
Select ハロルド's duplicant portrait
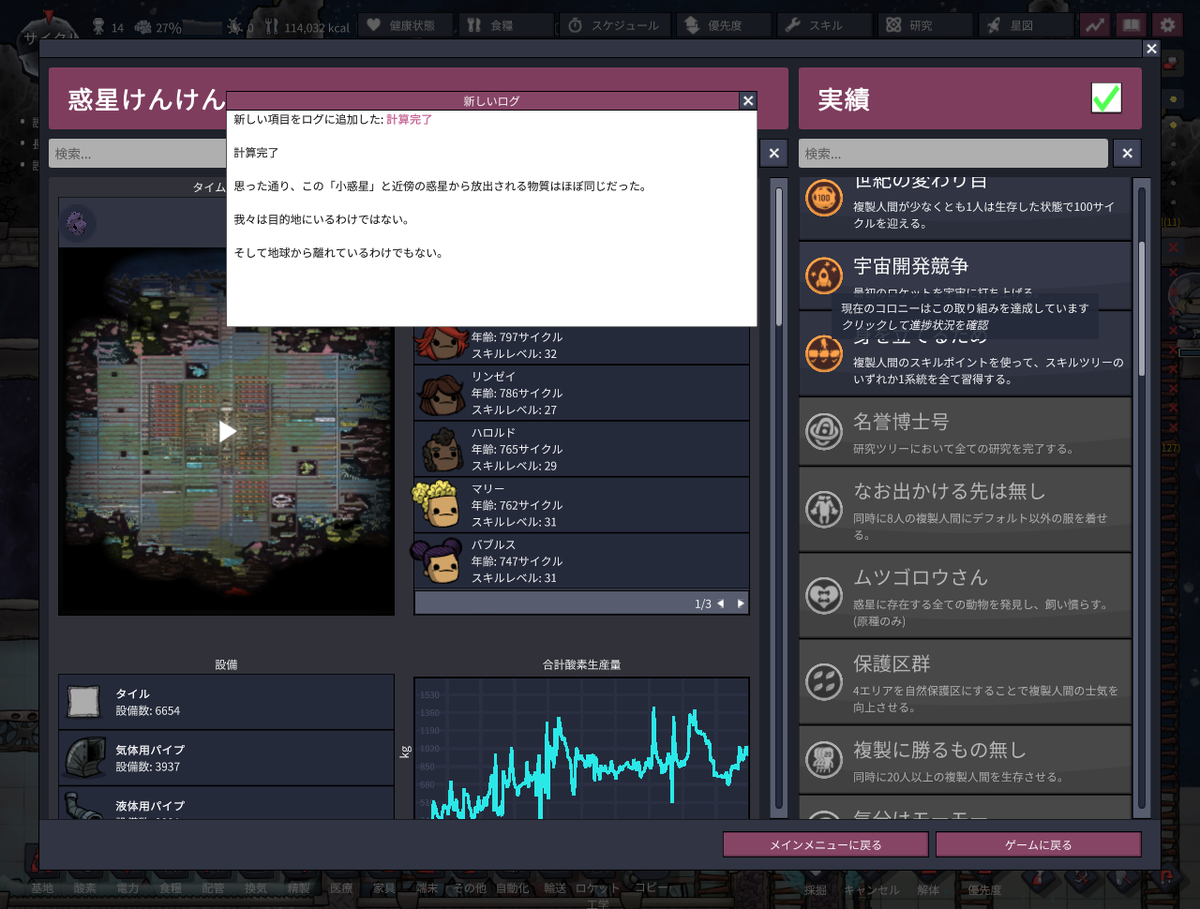441,449
